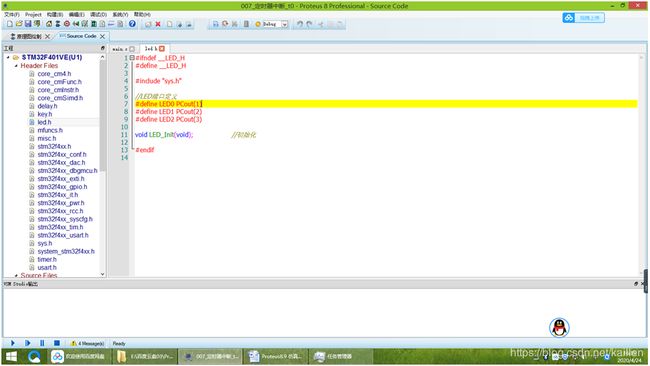Image resolution: width=650 pixels, height=366 pixels.
Task: Click the redo arrow icon in toolbar
Action: coord(309,24)
